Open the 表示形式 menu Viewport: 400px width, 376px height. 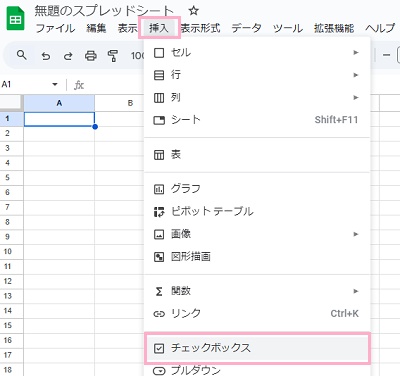click(201, 28)
